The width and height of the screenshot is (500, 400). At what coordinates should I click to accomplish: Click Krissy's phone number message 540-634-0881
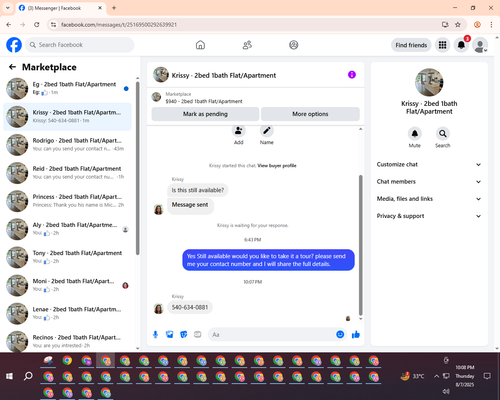point(190,307)
